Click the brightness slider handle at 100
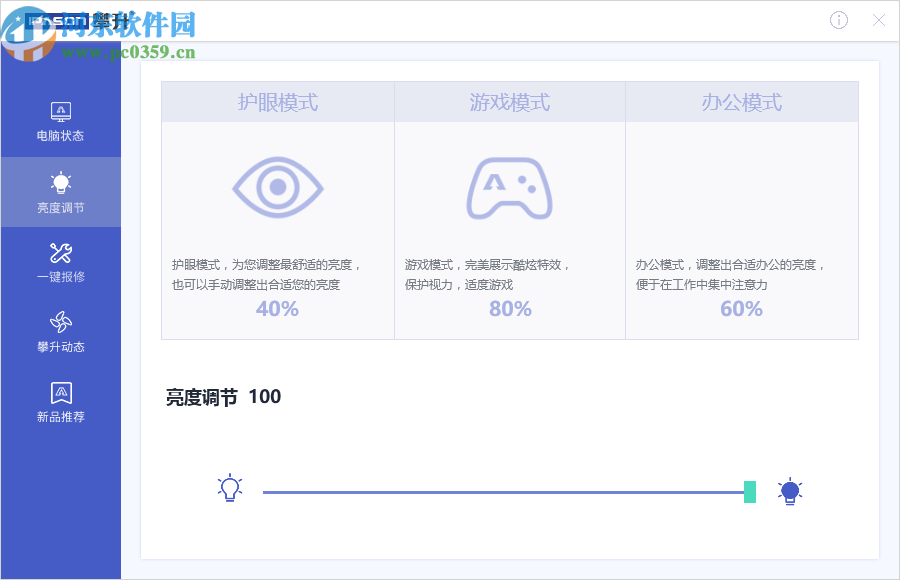The image size is (900, 580). click(749, 491)
